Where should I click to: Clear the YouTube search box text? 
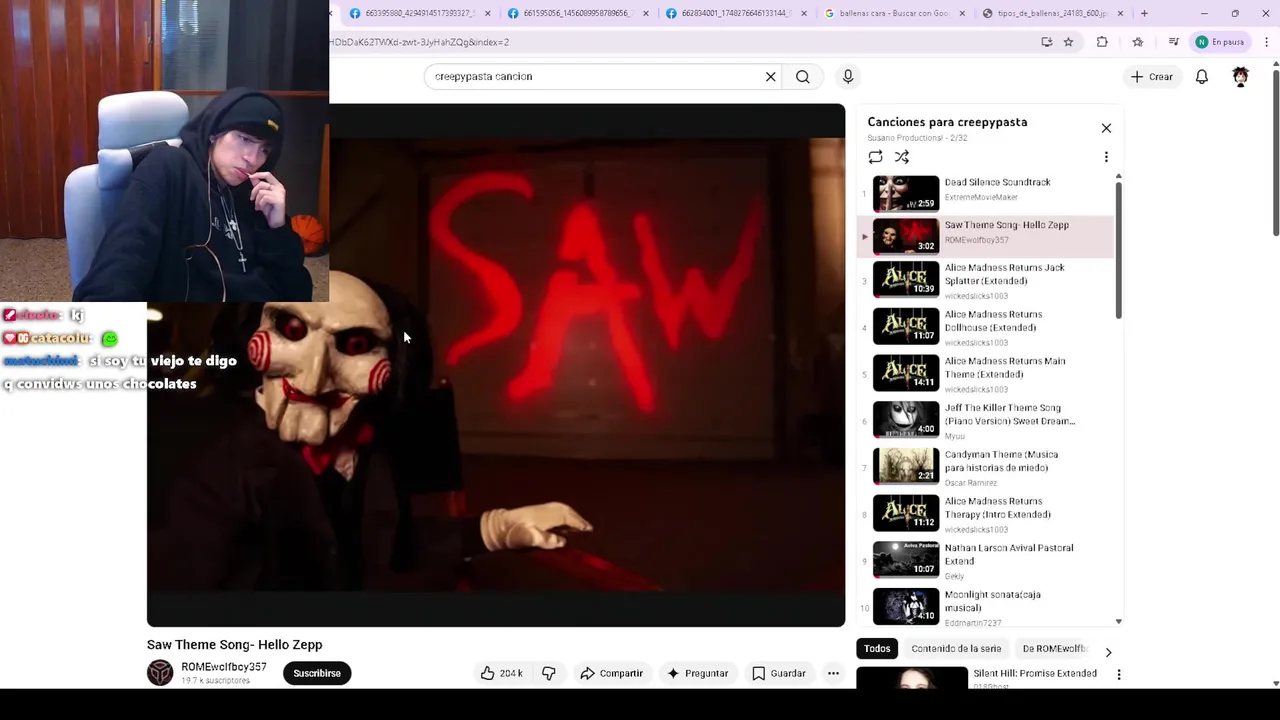tap(770, 76)
